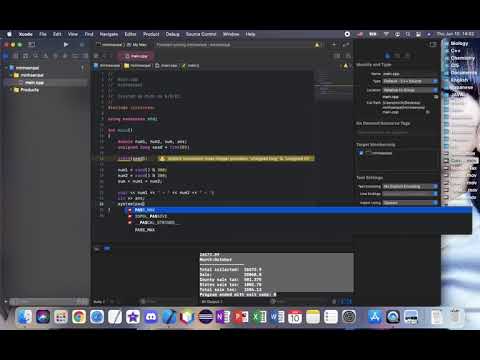Open System Preferences from the Dock
This screenshot has width=480, height=360.
(x=349, y=317)
